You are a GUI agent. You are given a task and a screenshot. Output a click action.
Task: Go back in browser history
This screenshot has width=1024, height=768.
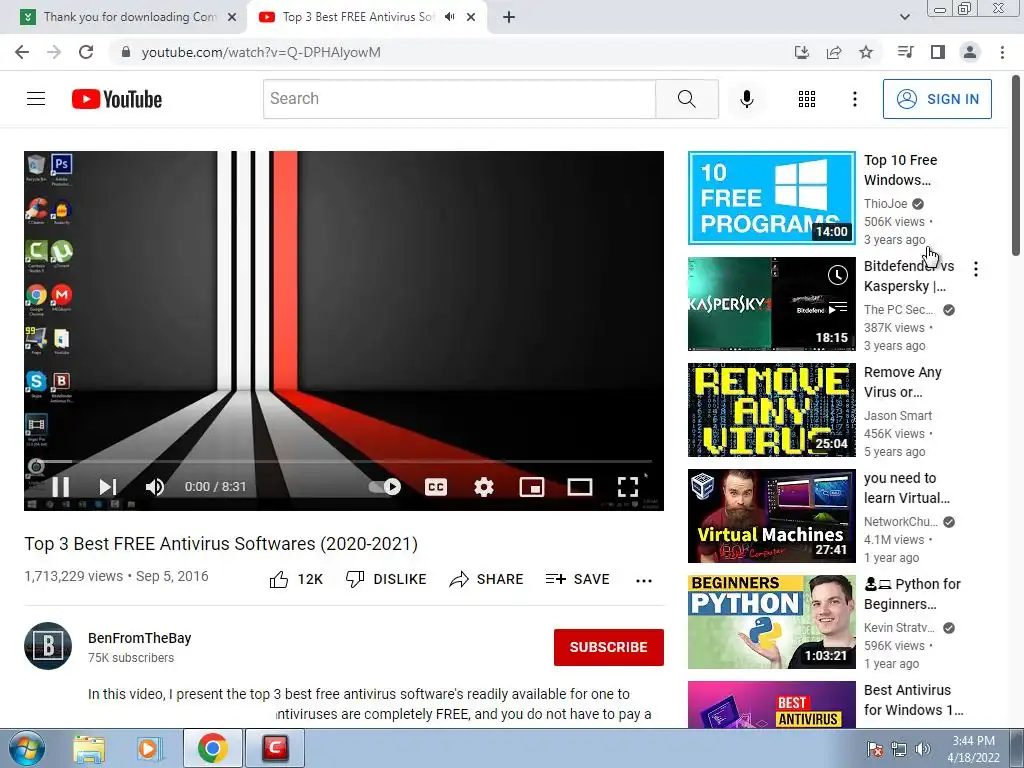(22, 52)
